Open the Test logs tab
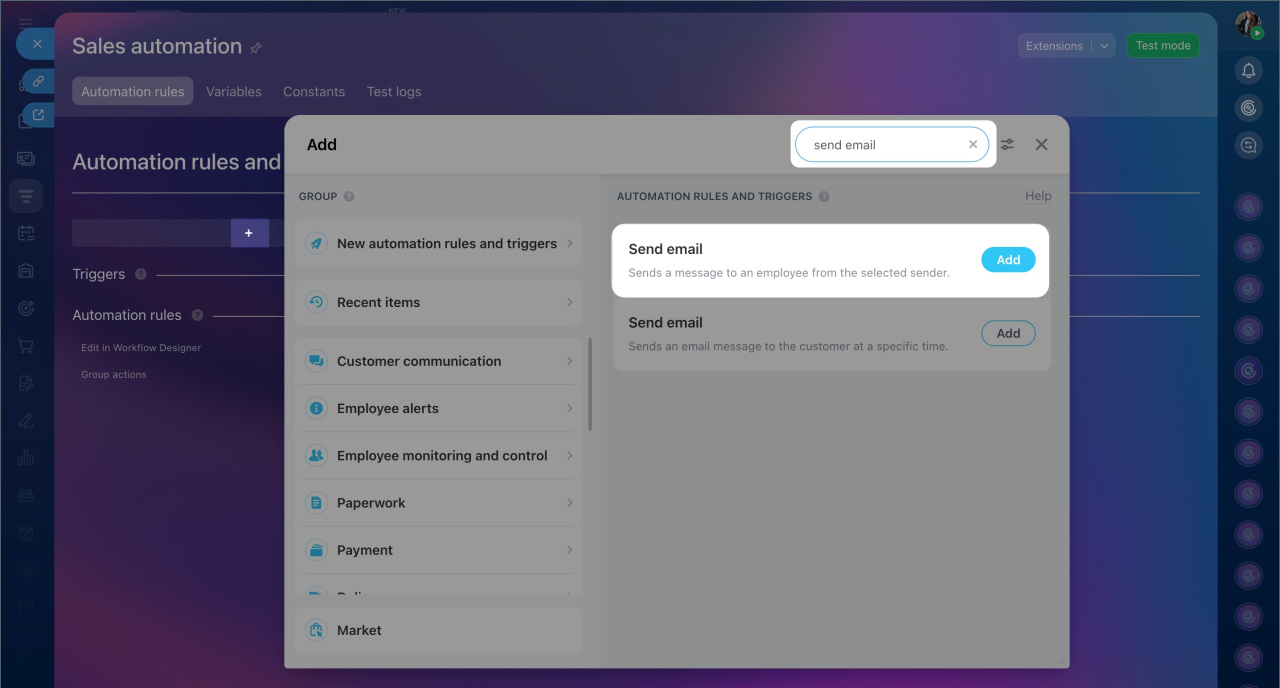 tap(393, 91)
